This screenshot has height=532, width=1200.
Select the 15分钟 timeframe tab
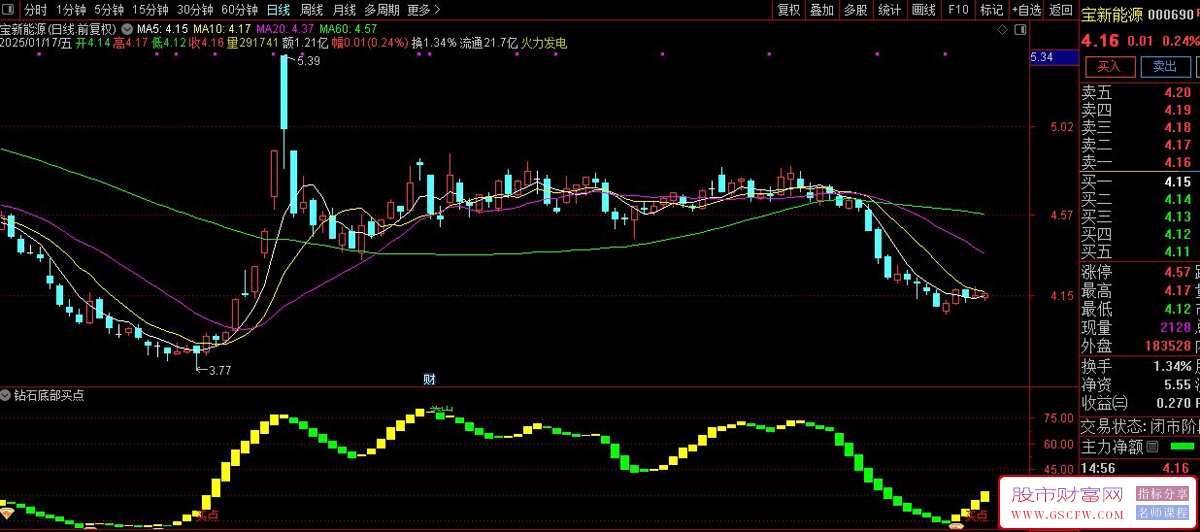pos(150,9)
